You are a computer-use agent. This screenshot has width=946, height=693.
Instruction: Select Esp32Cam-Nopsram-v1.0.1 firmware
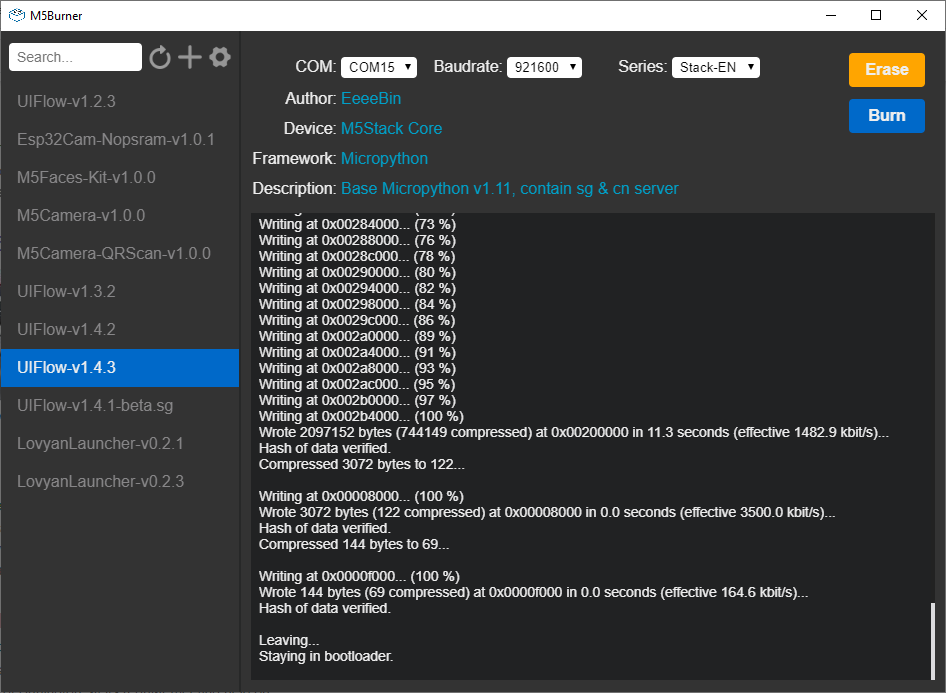(x=120, y=139)
